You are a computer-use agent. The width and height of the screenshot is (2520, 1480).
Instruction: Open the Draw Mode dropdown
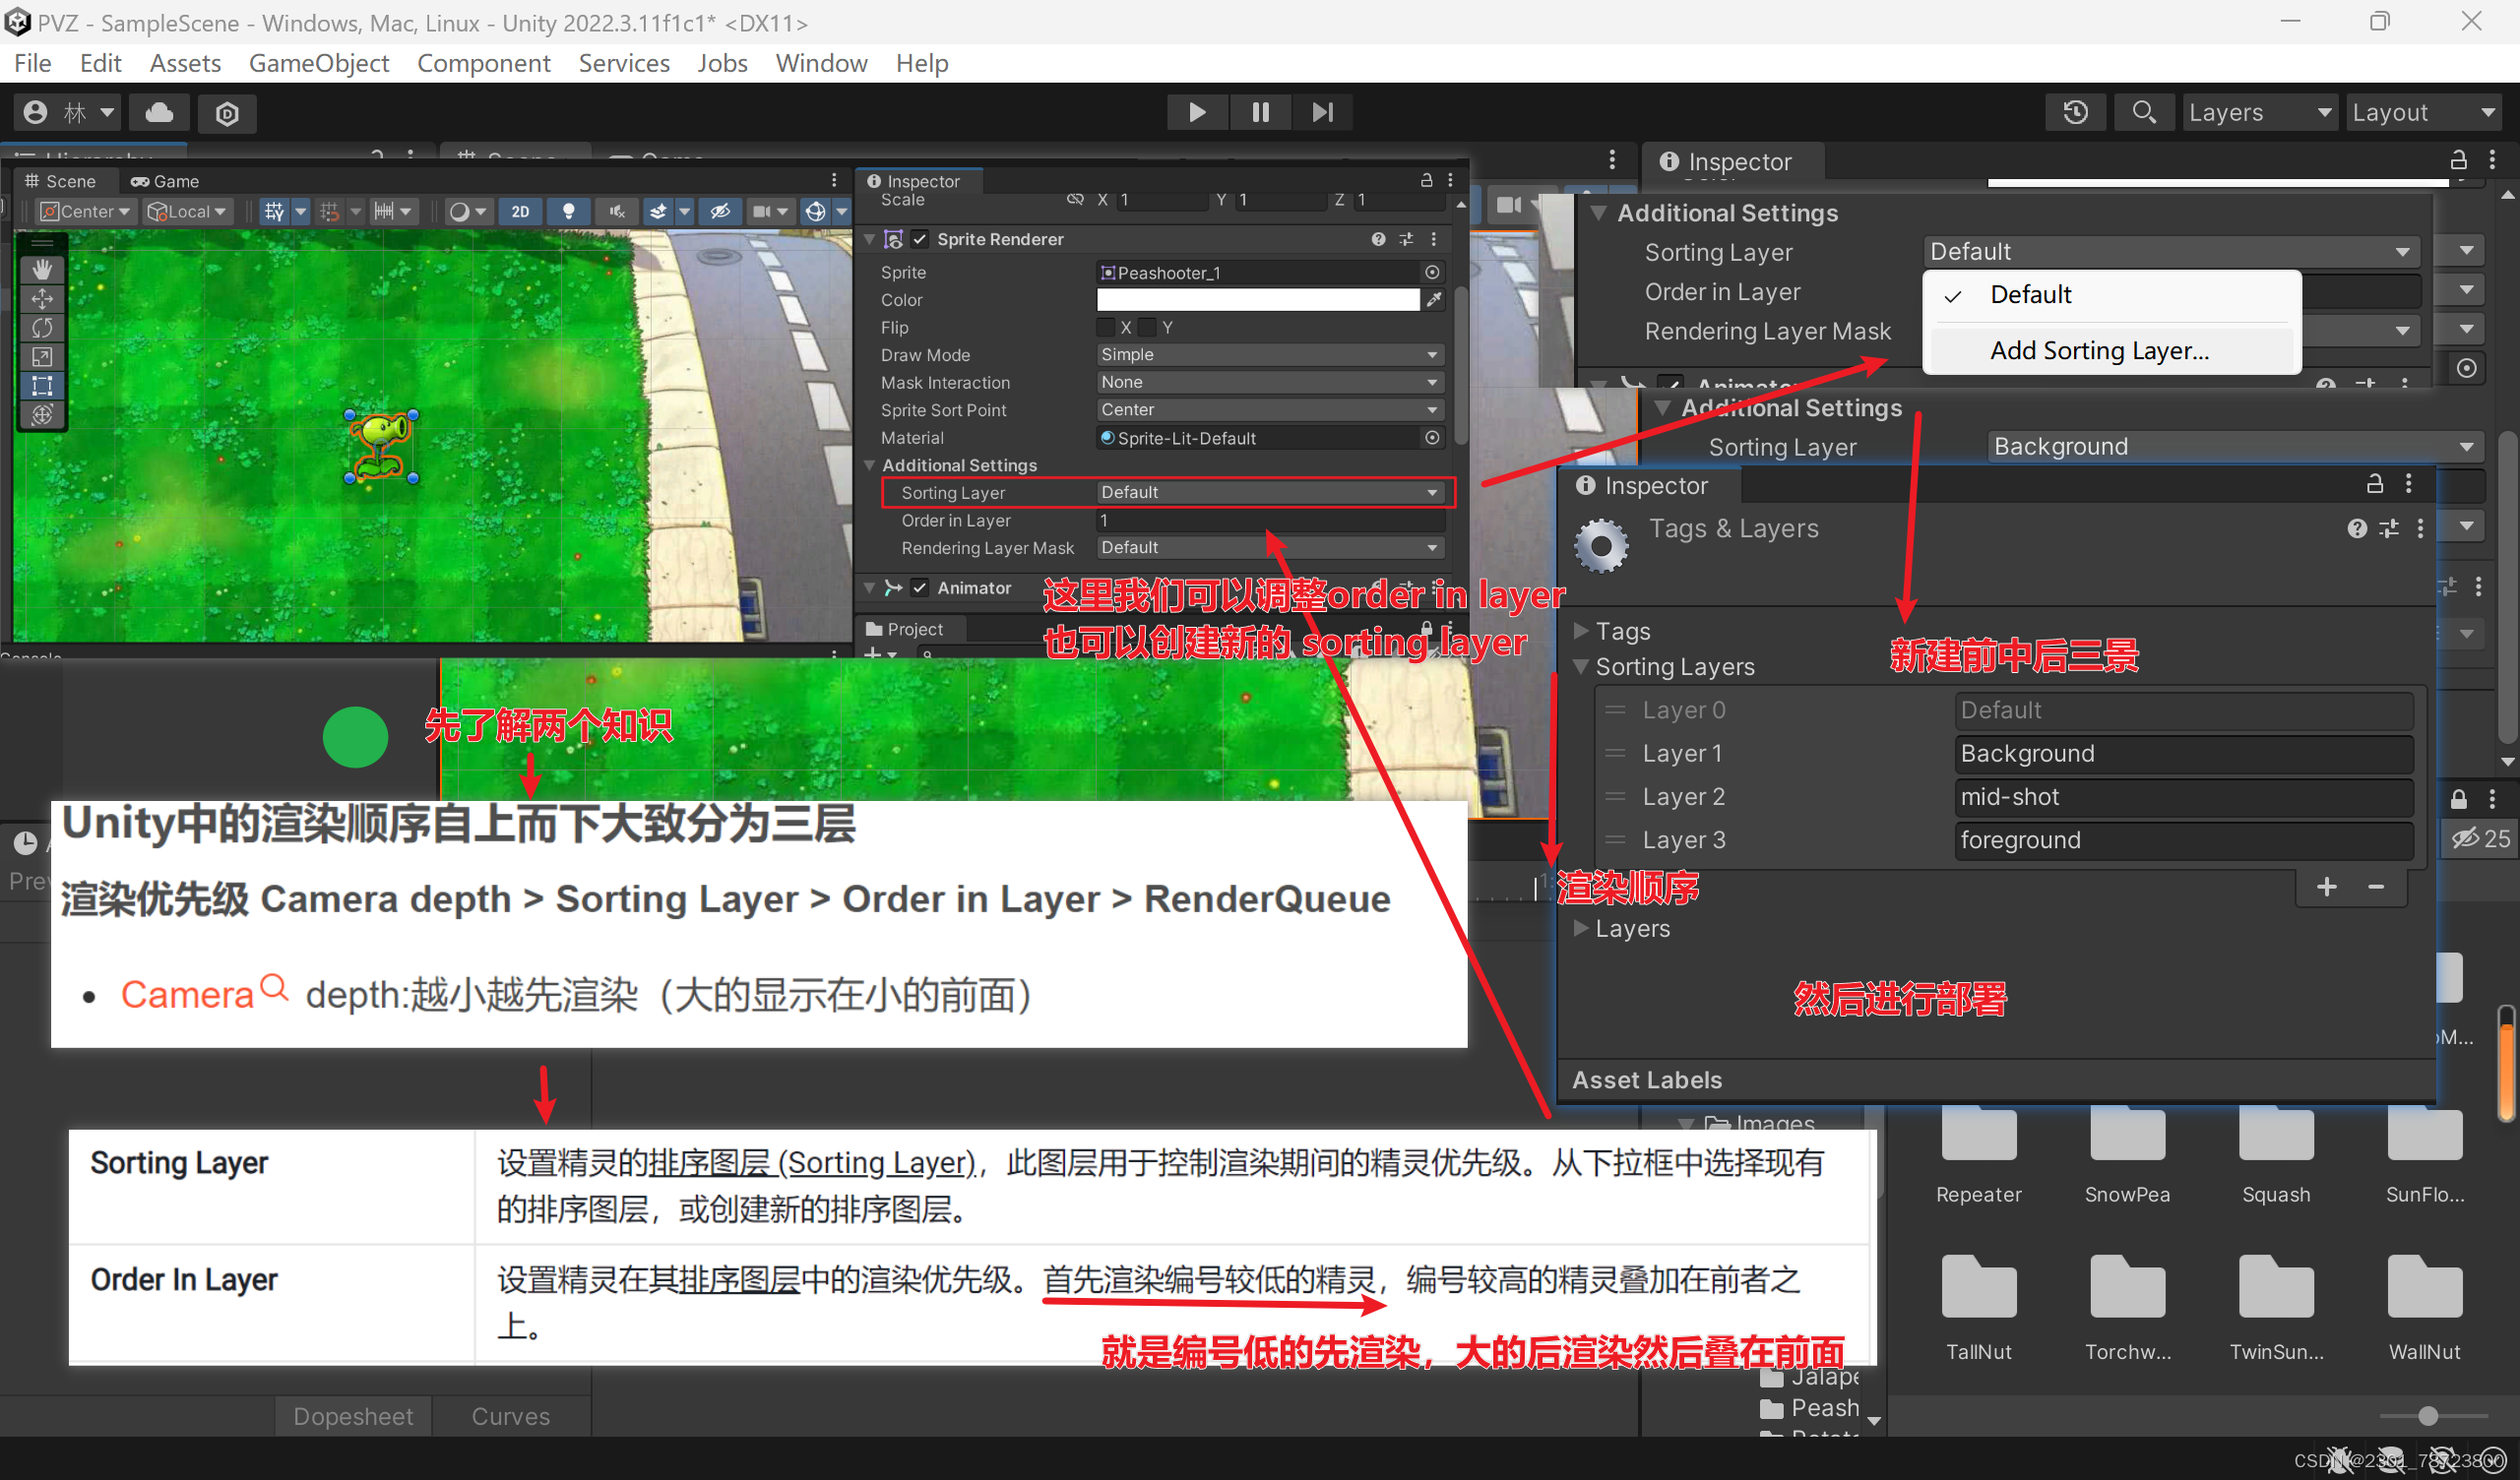coord(1269,355)
